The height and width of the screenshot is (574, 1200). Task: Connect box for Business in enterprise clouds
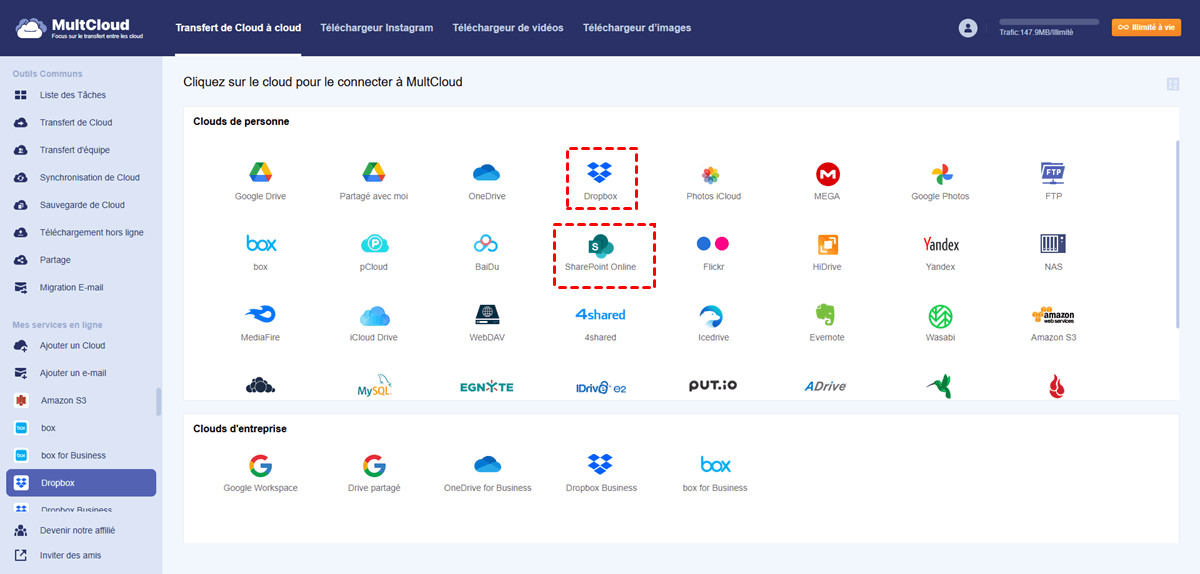coord(714,465)
